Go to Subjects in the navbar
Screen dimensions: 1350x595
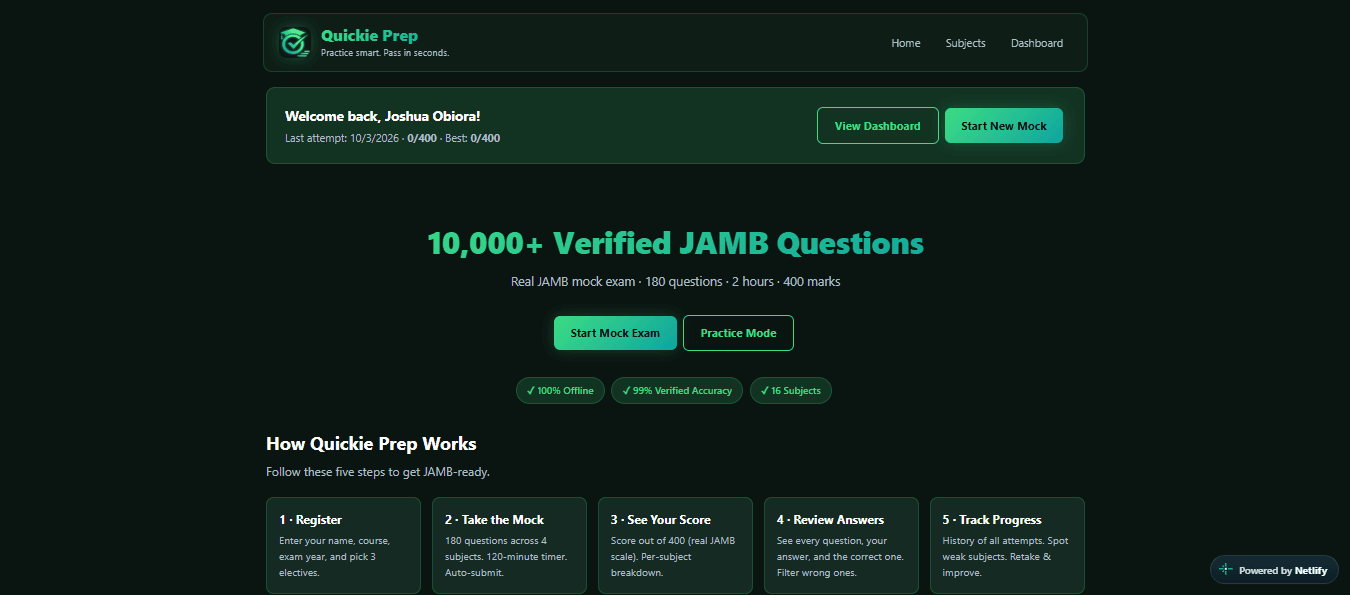(966, 43)
